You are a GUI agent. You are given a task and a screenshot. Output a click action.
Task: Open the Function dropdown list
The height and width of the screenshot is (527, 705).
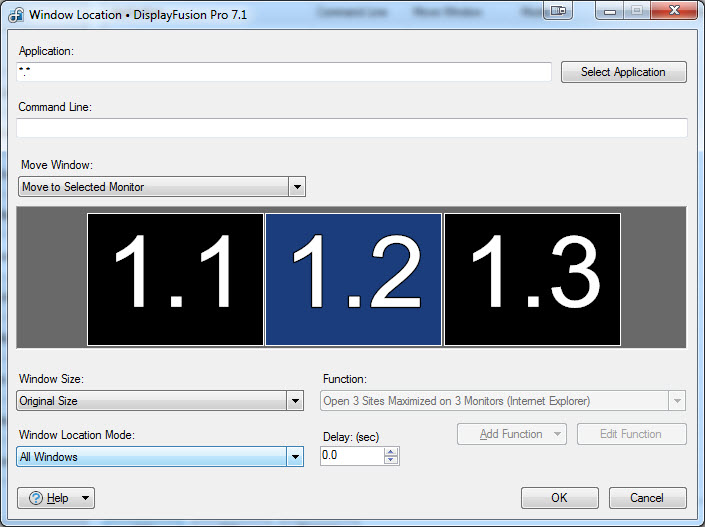(503, 401)
